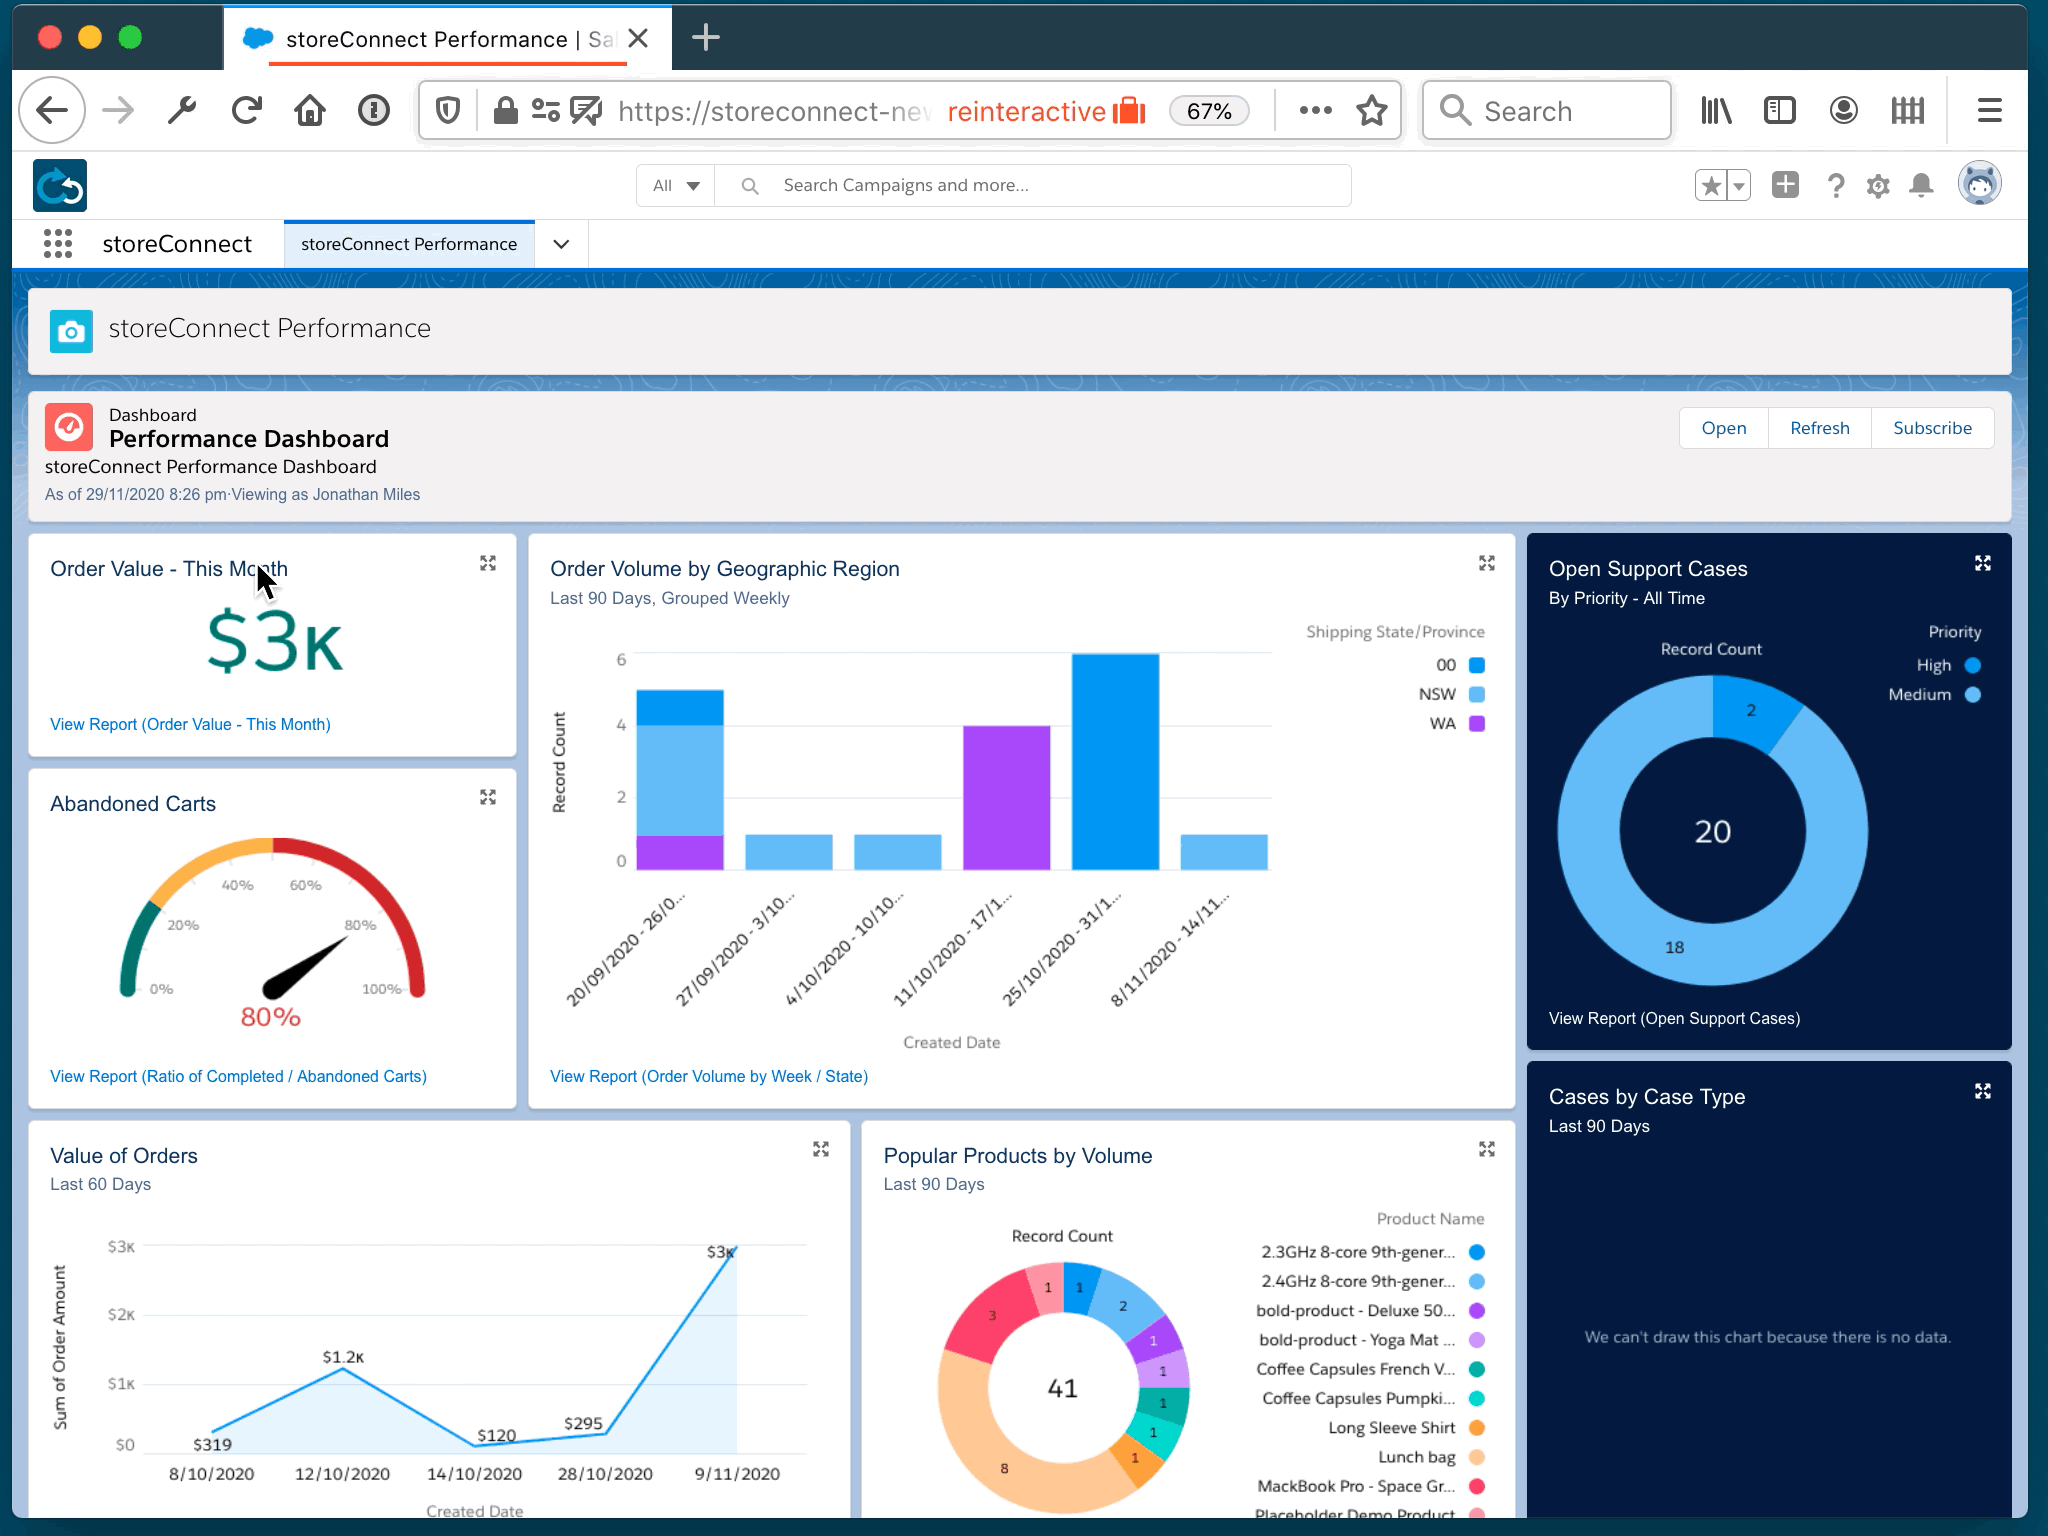Screen dimensions: 2048x1536
Task: Click the Long Sleeve Shirt legend swatch
Action: coord(1477,1427)
